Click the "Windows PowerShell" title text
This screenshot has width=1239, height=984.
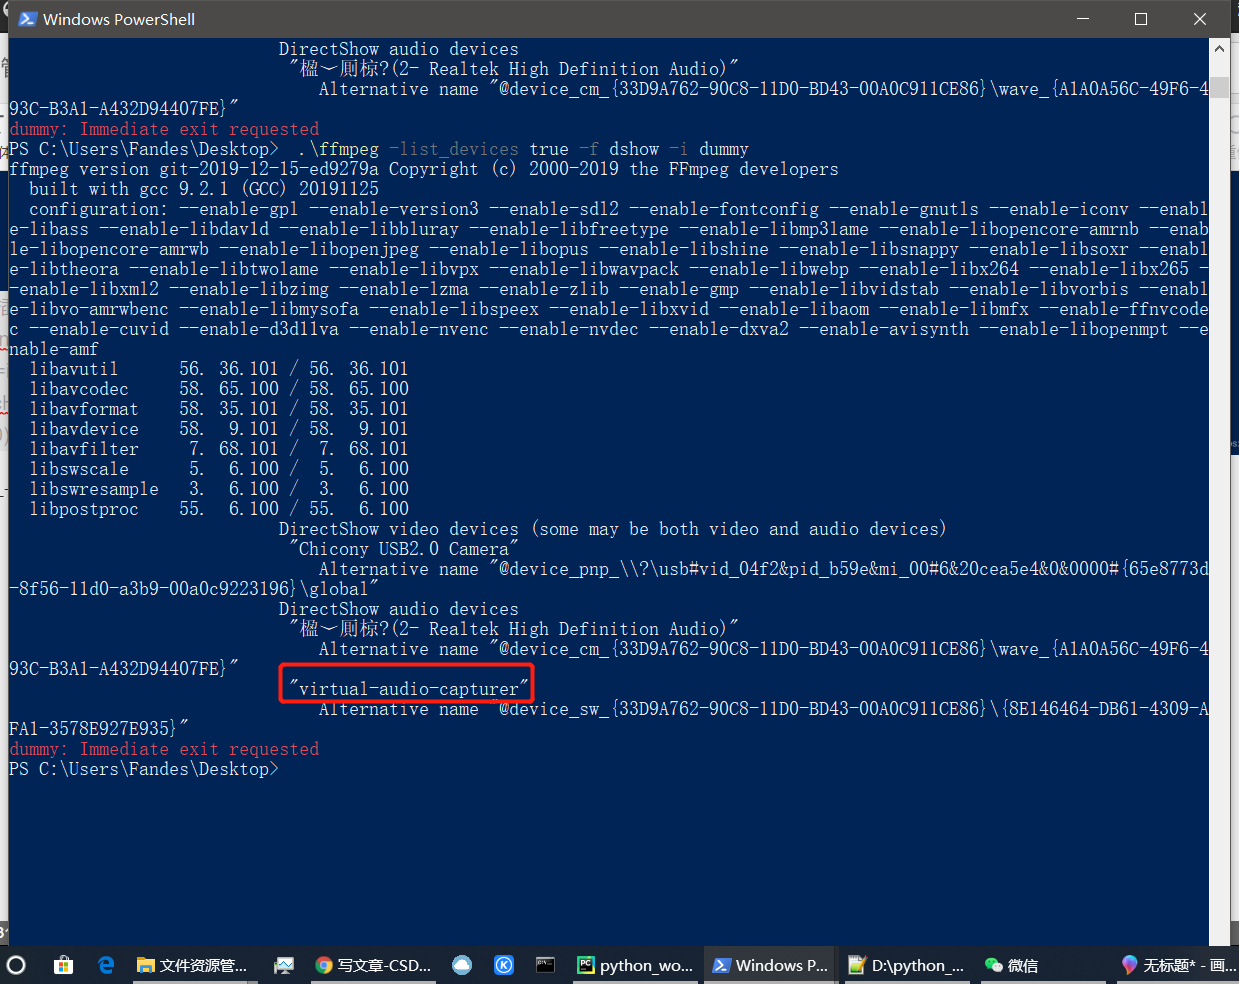point(119,19)
